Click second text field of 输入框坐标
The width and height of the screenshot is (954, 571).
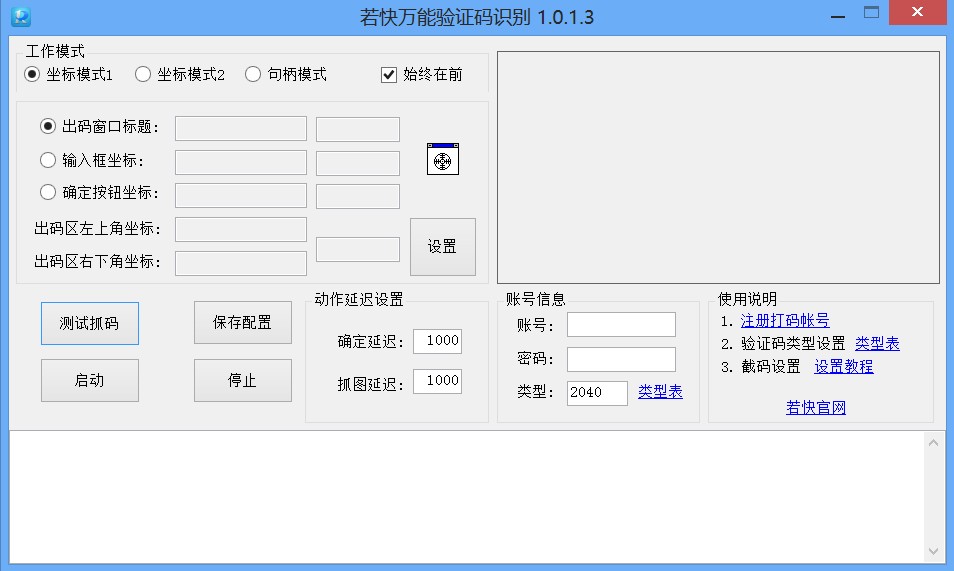coord(358,163)
